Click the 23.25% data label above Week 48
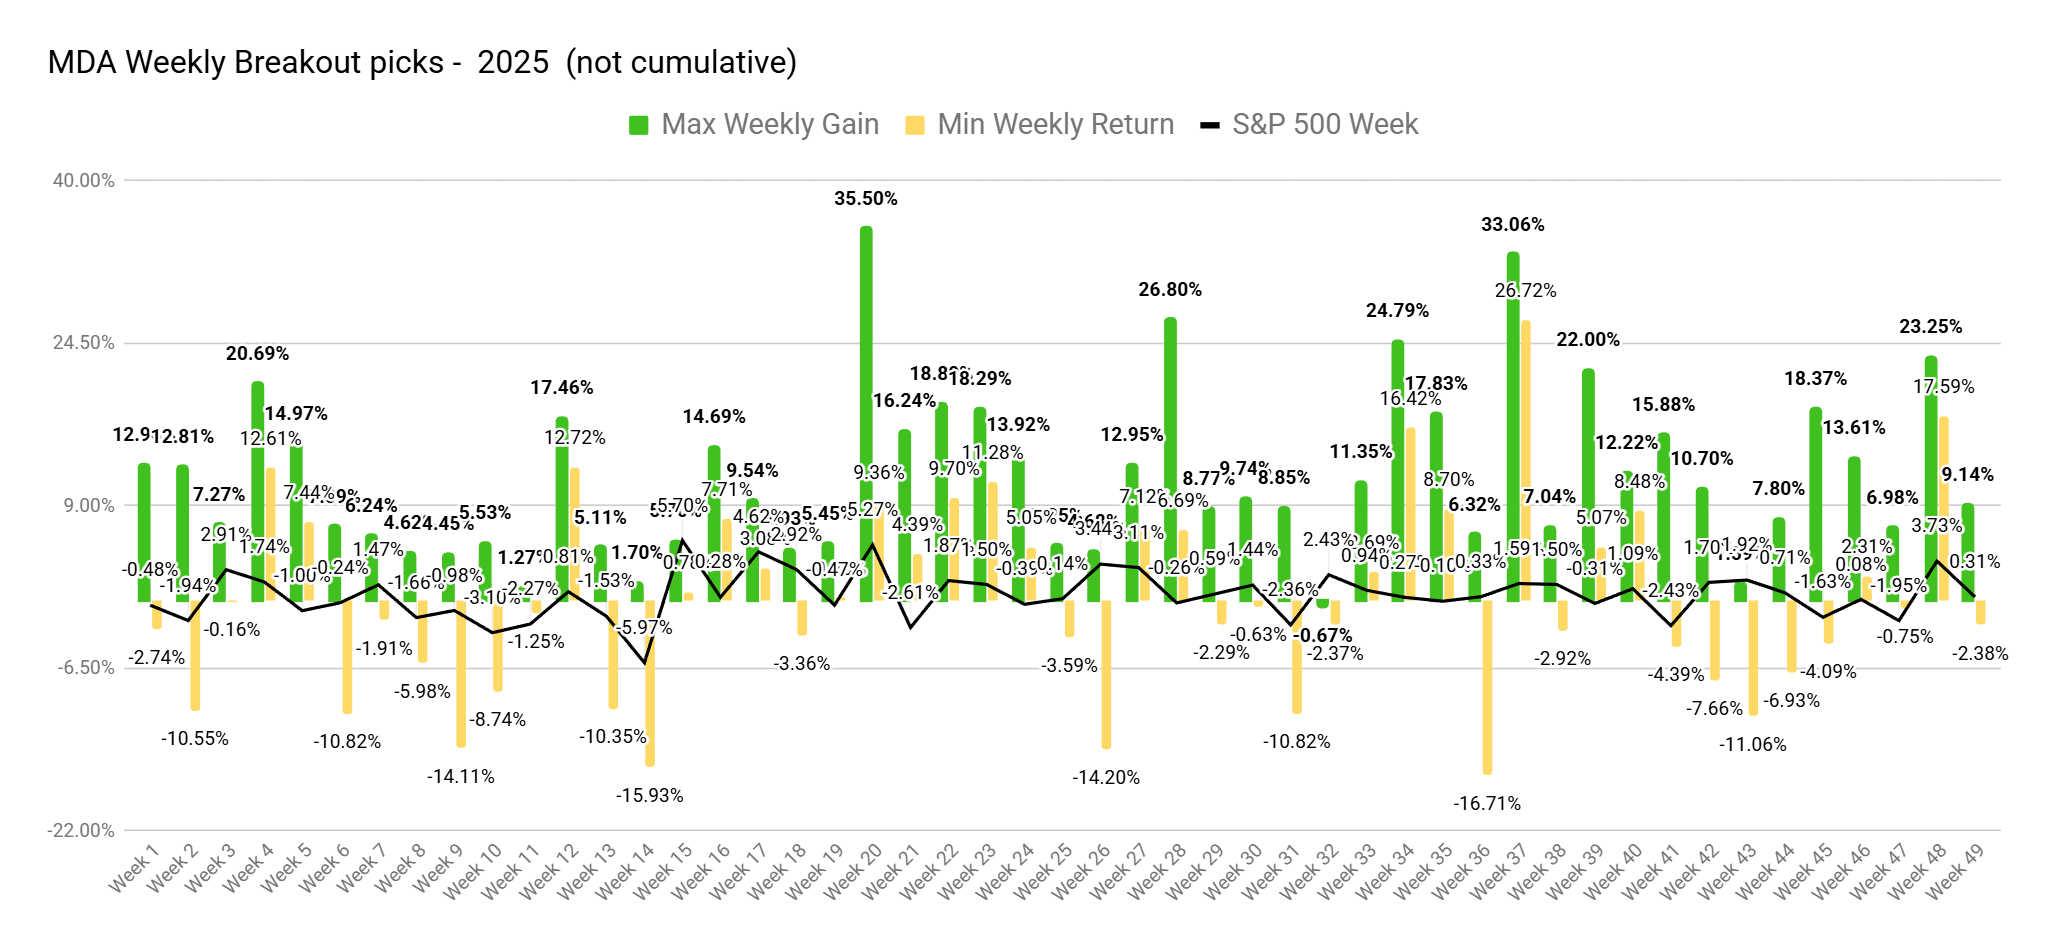This screenshot has height=946, width=2048. (x=1930, y=327)
